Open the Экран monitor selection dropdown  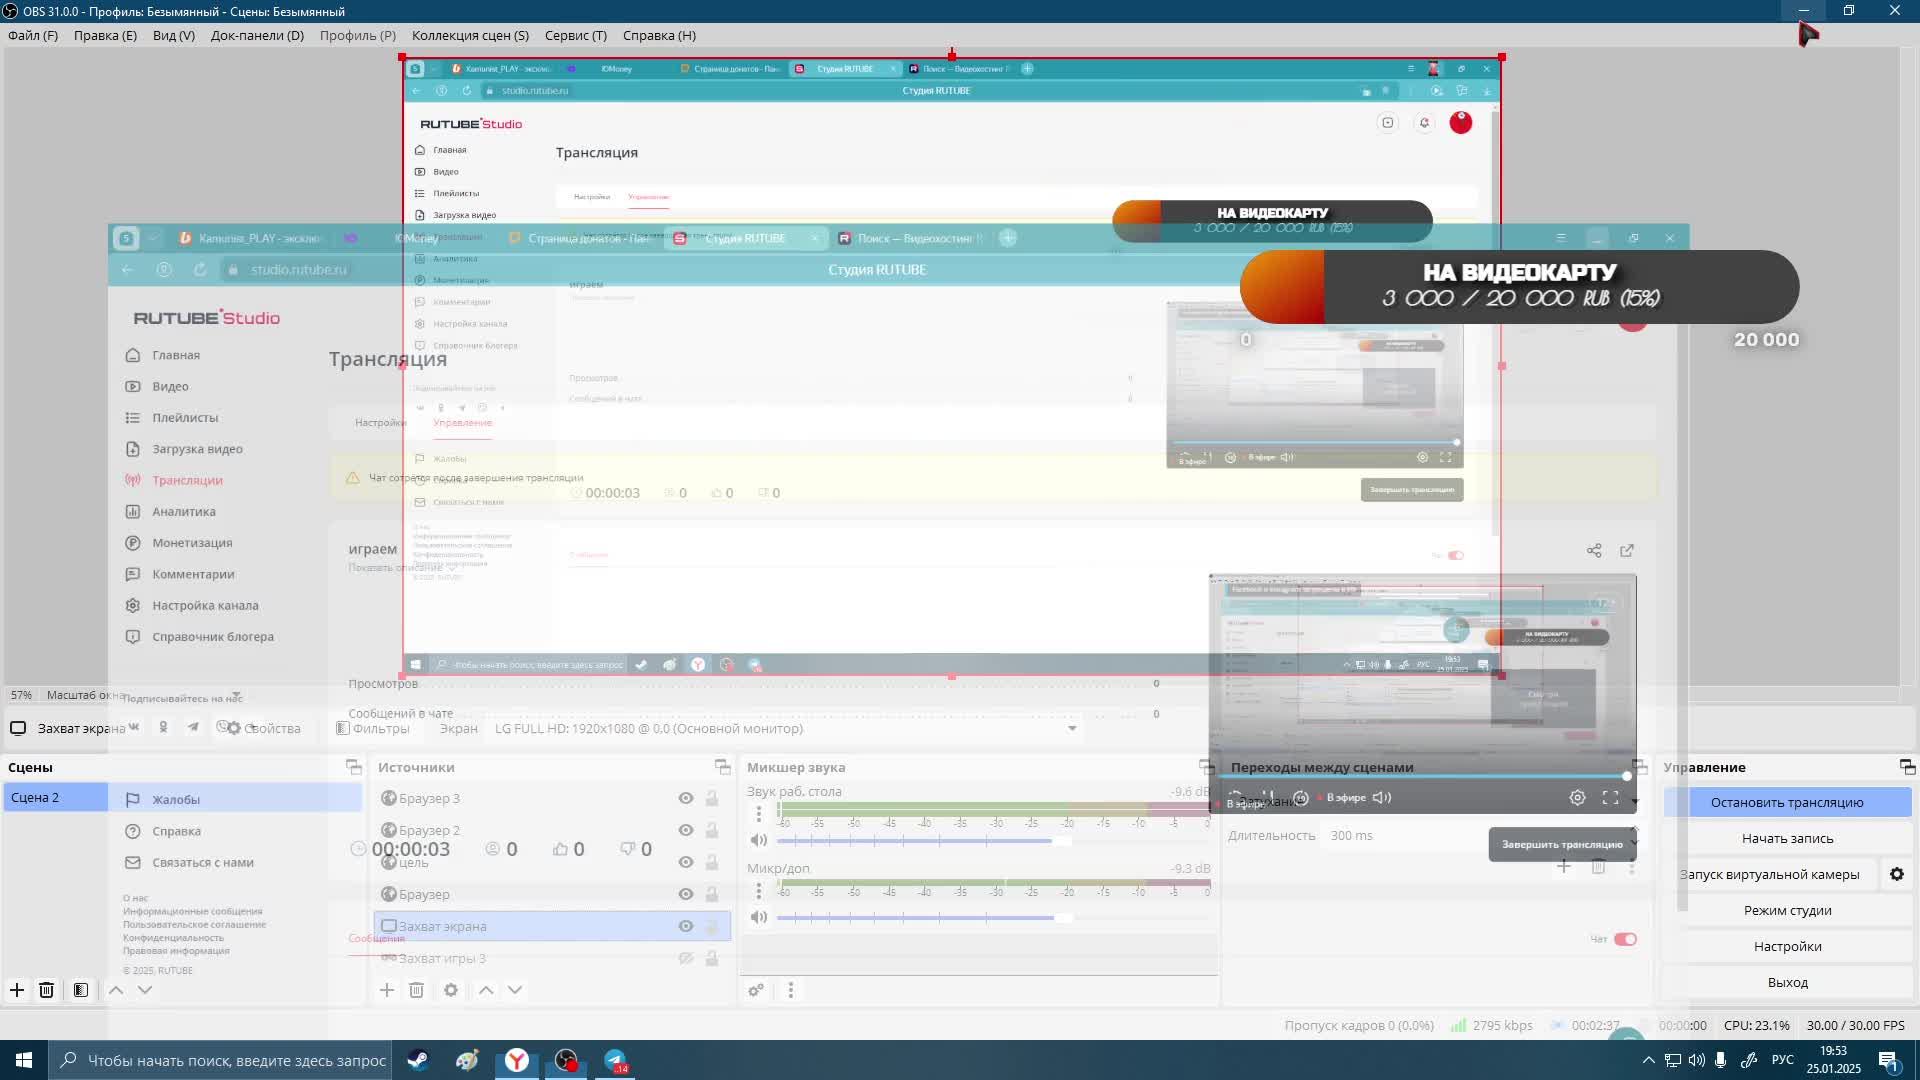tap(786, 728)
